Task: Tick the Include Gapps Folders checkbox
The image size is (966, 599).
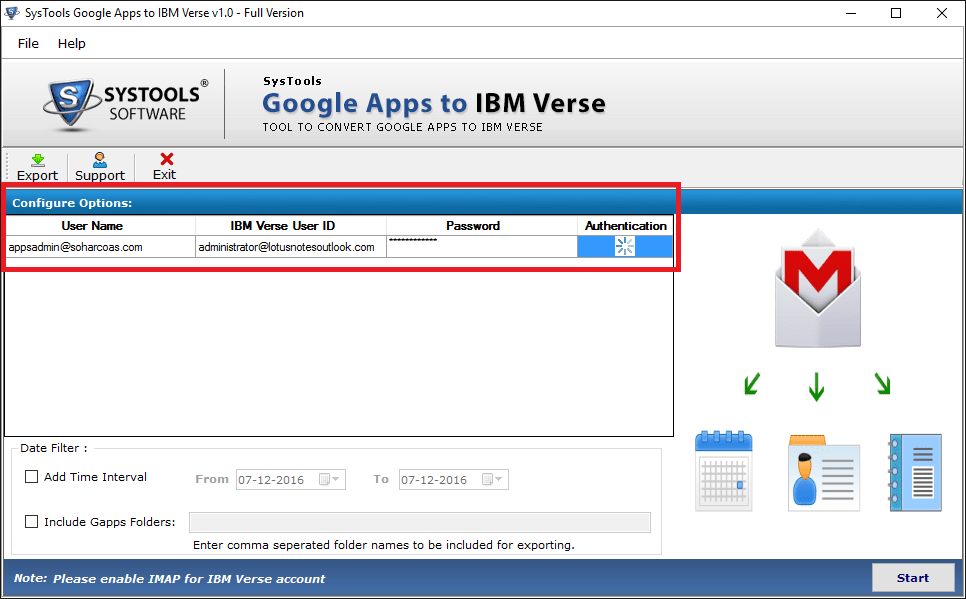Action: tap(31, 521)
